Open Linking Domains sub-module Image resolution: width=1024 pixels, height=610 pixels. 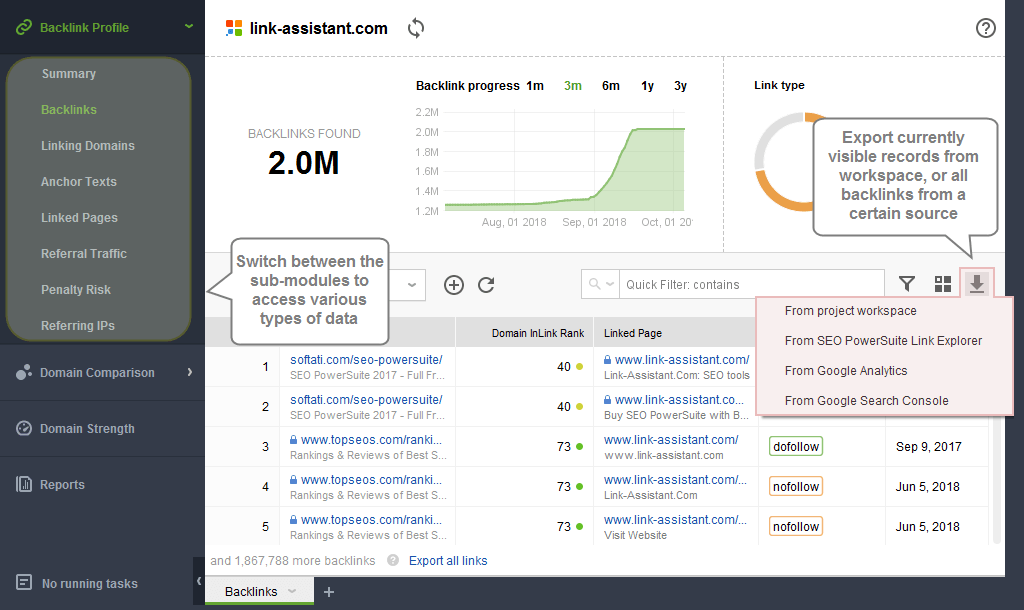[x=88, y=146]
